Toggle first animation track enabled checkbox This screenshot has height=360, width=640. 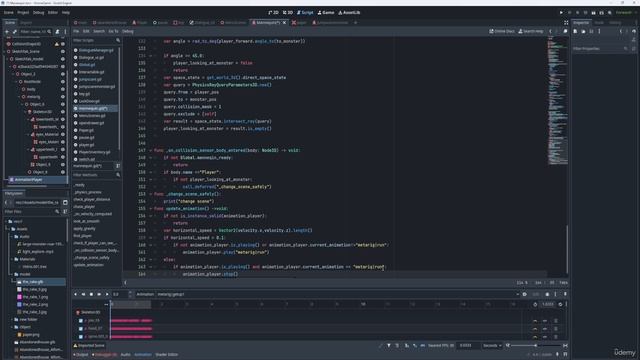81,321
